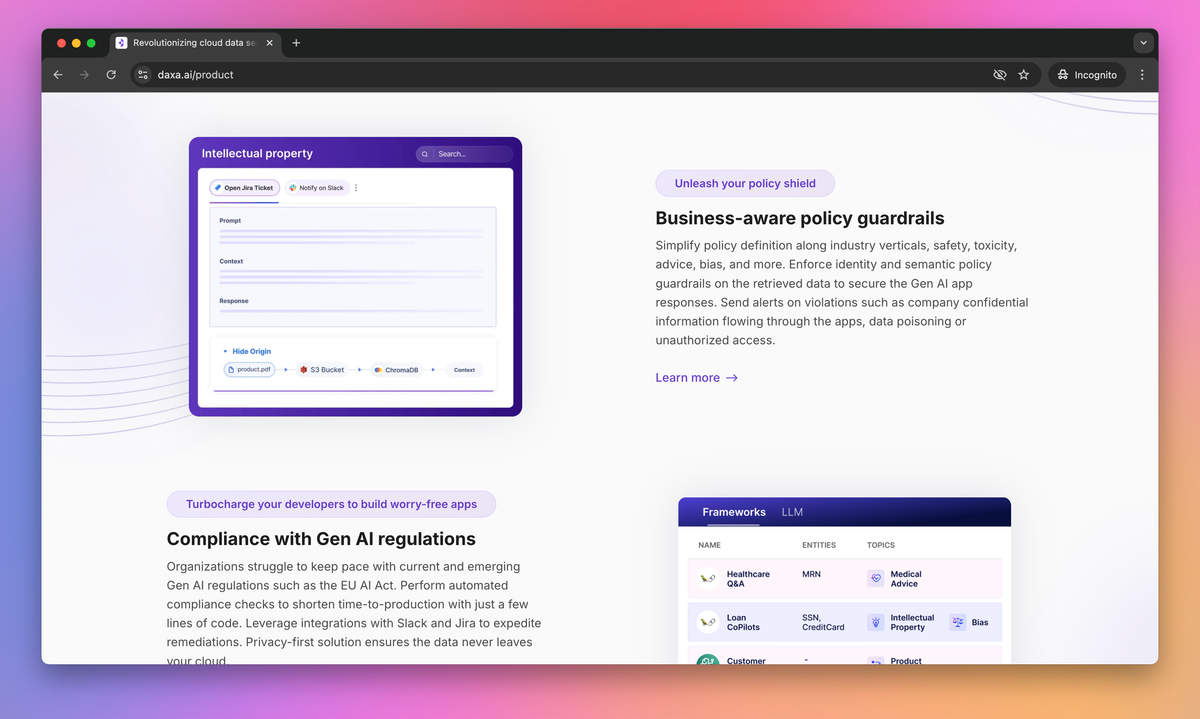The image size is (1200, 719).
Task: Bookmark this page with the star icon
Action: (x=1024, y=75)
